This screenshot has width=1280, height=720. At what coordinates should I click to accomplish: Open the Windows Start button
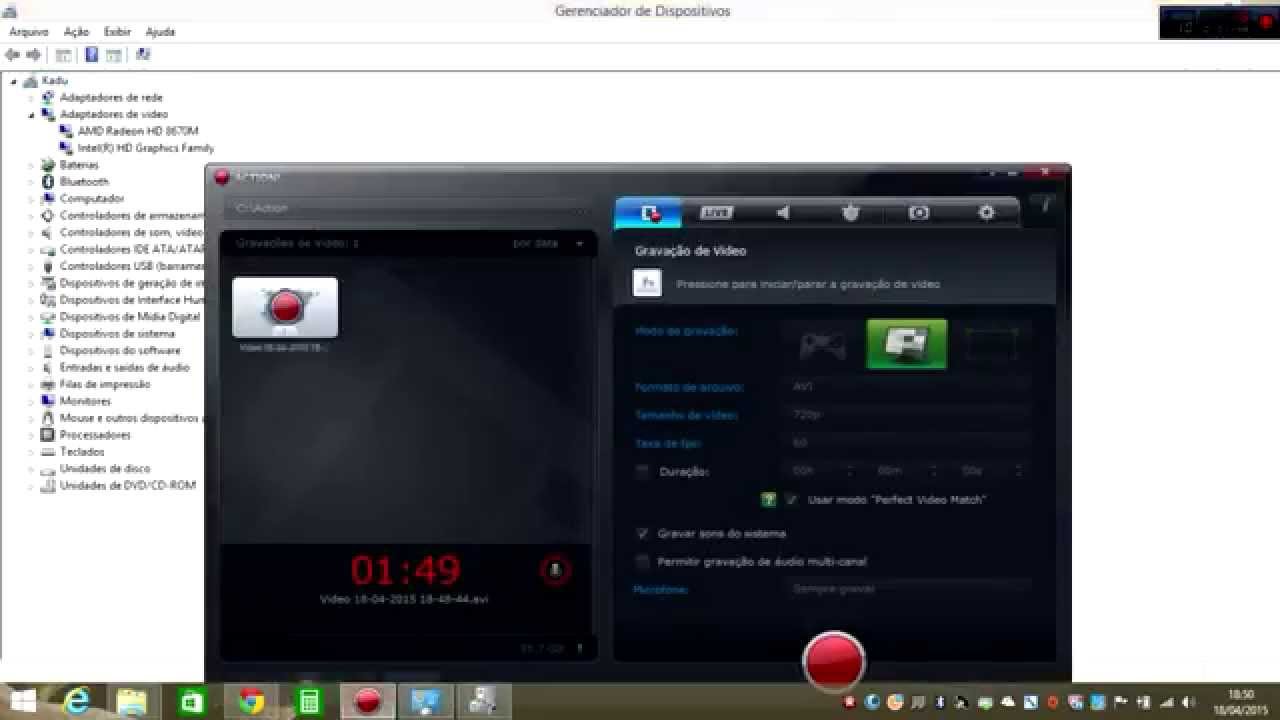[22, 702]
